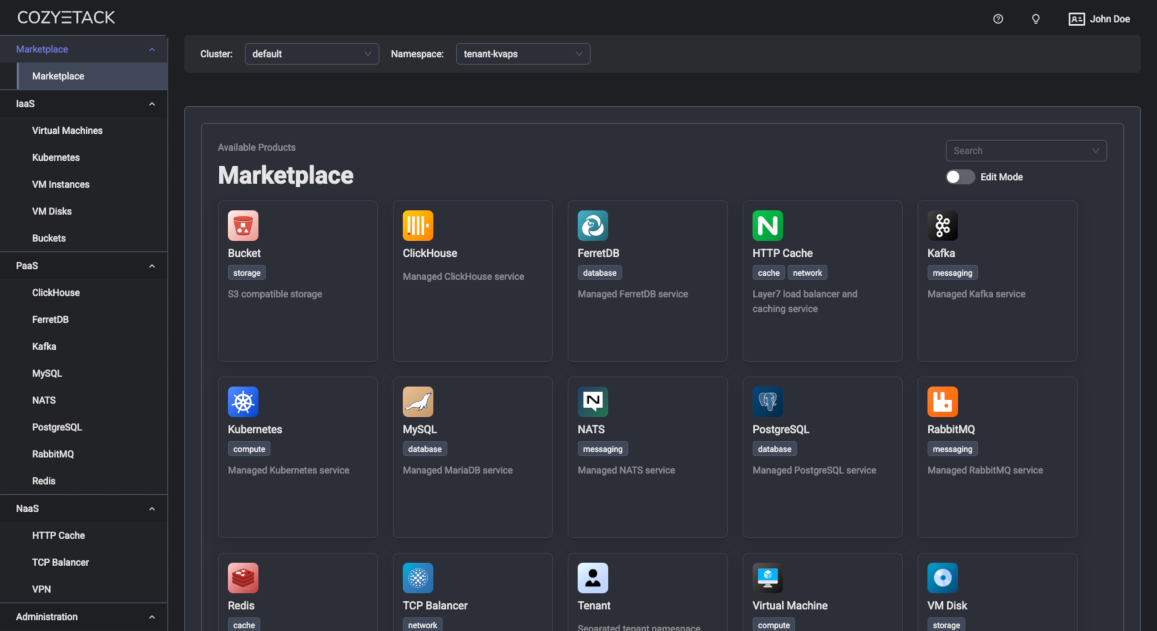The width and height of the screenshot is (1157, 631).
Task: Click "Managed ClickHouse service" description
Action: pyautogui.click(x=463, y=277)
